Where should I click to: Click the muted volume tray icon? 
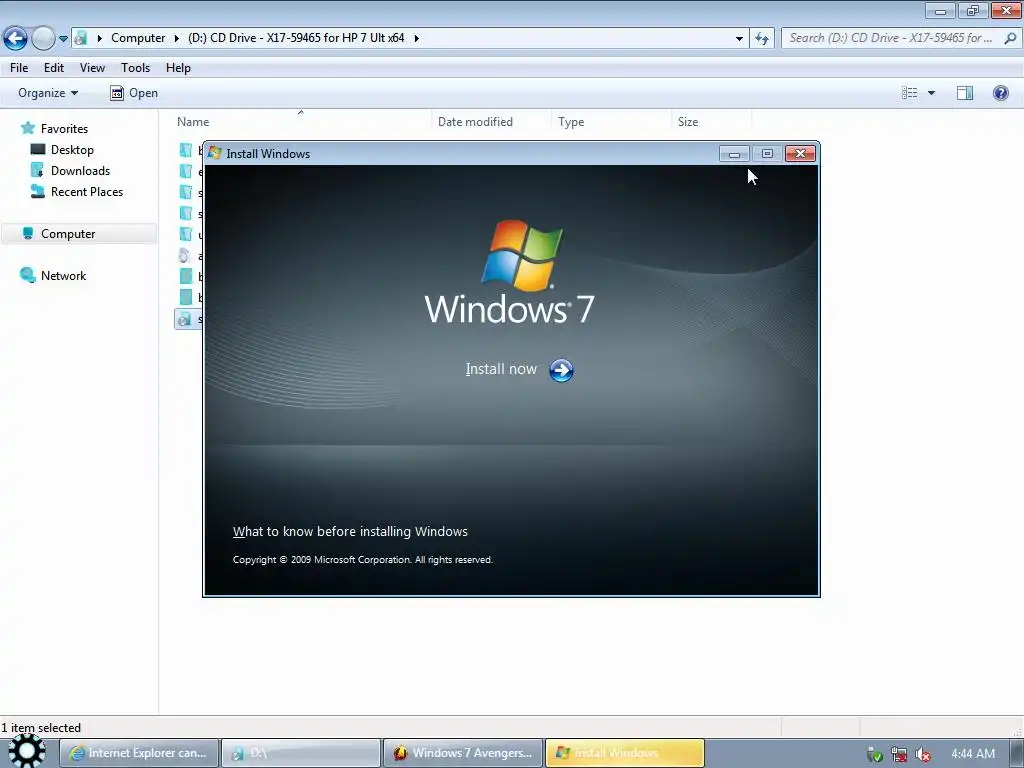[x=923, y=754]
